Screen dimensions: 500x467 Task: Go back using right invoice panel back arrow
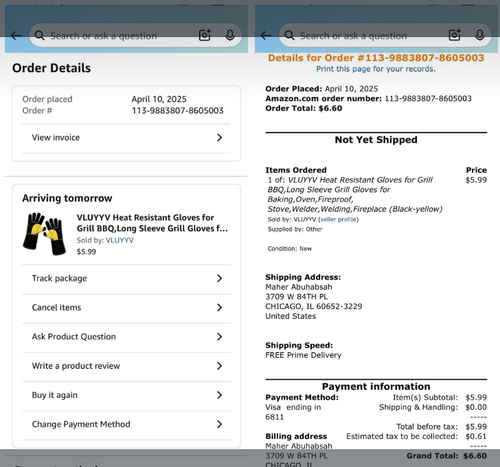pos(266,36)
